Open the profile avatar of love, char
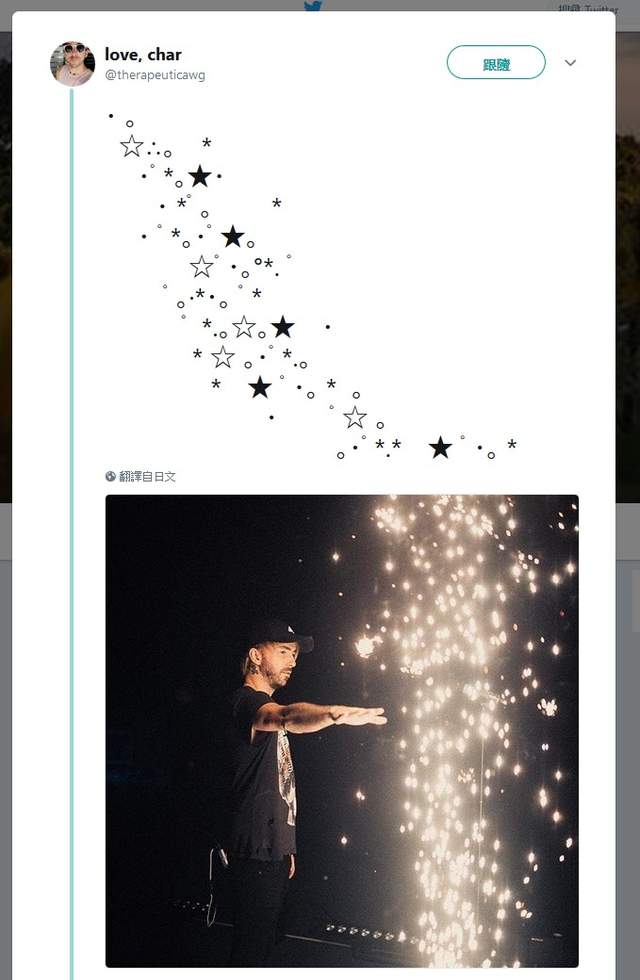 [72, 64]
